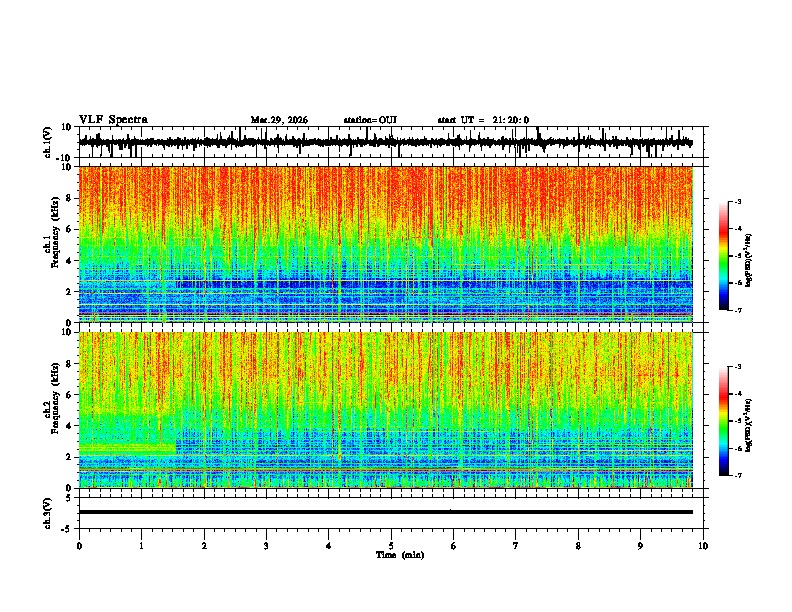Click inside the ch.2 spectrogram panel
The width and height of the screenshot is (792, 612).
click(x=386, y=410)
